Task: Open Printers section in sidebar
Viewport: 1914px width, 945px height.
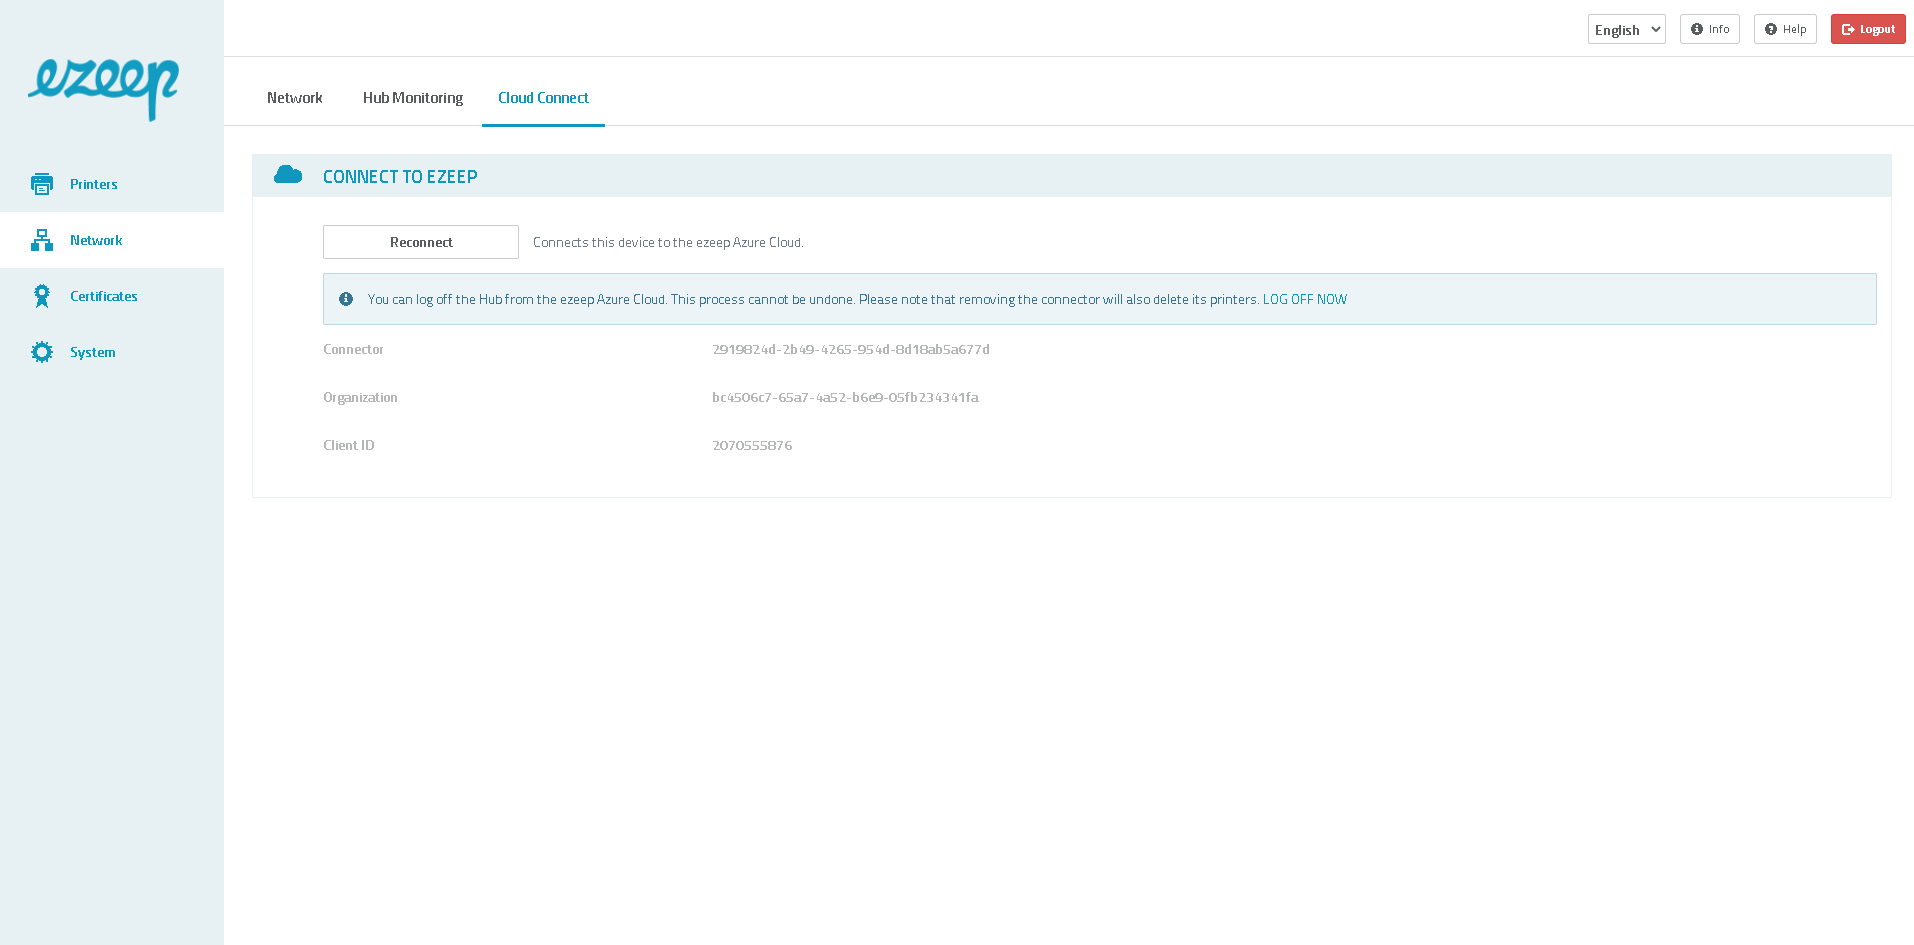Action: (112, 184)
